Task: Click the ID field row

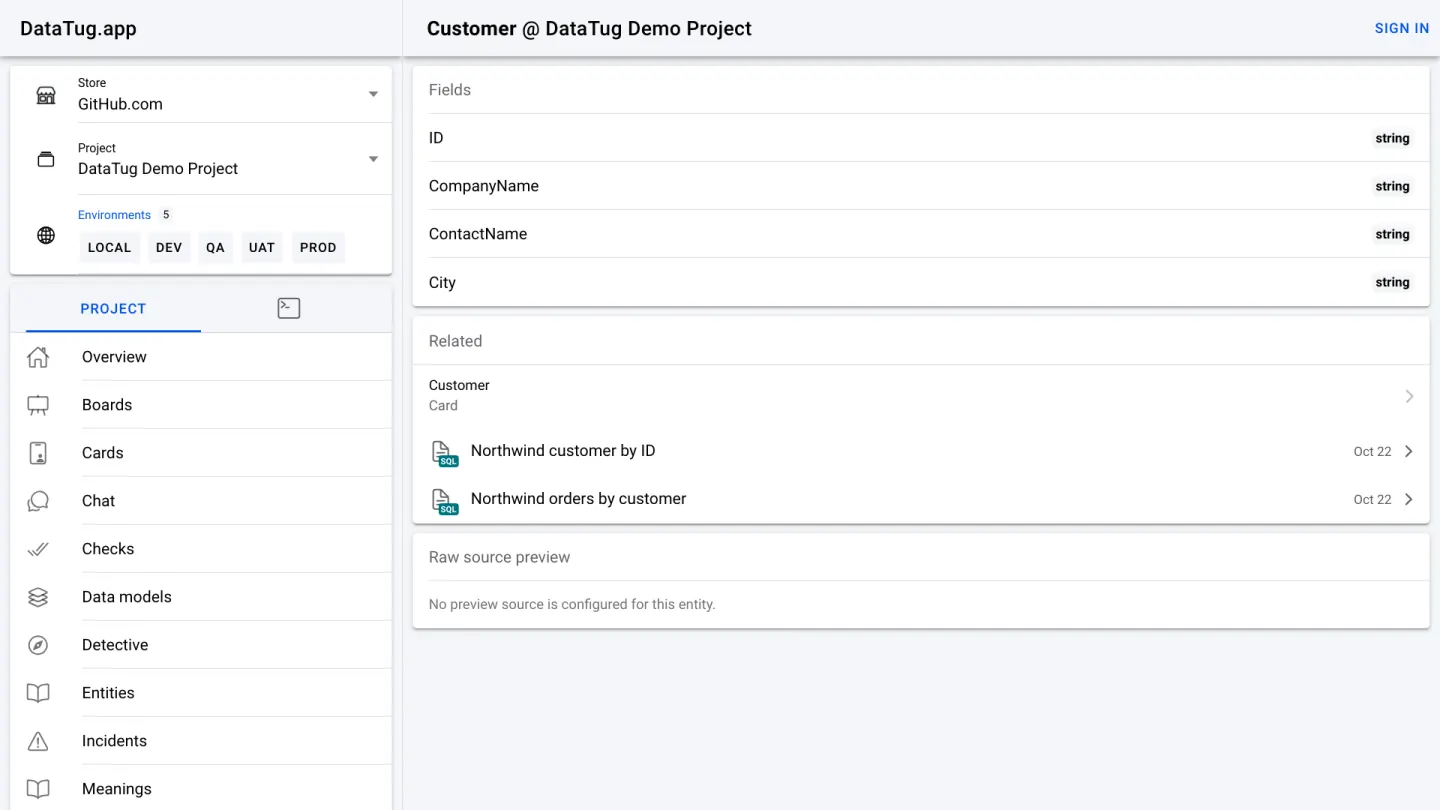Action: [921, 138]
